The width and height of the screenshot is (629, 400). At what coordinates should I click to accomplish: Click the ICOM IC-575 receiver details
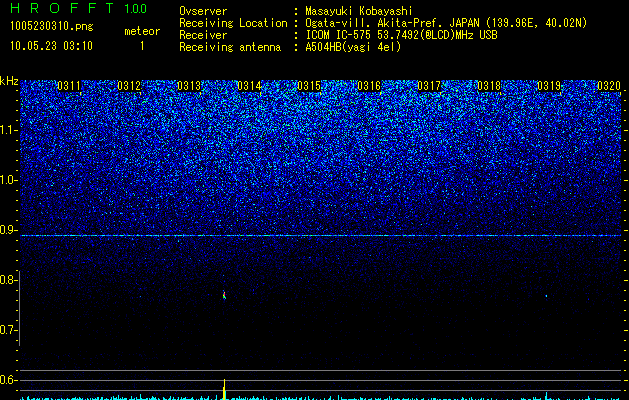(x=401, y=35)
